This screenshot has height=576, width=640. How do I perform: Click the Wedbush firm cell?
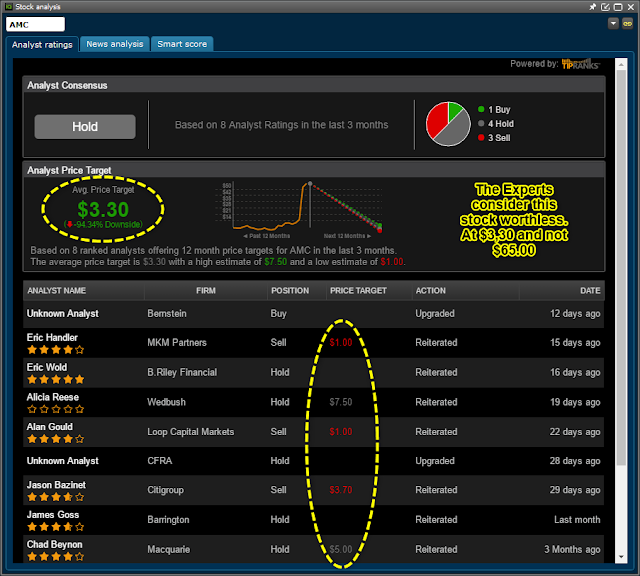point(167,402)
